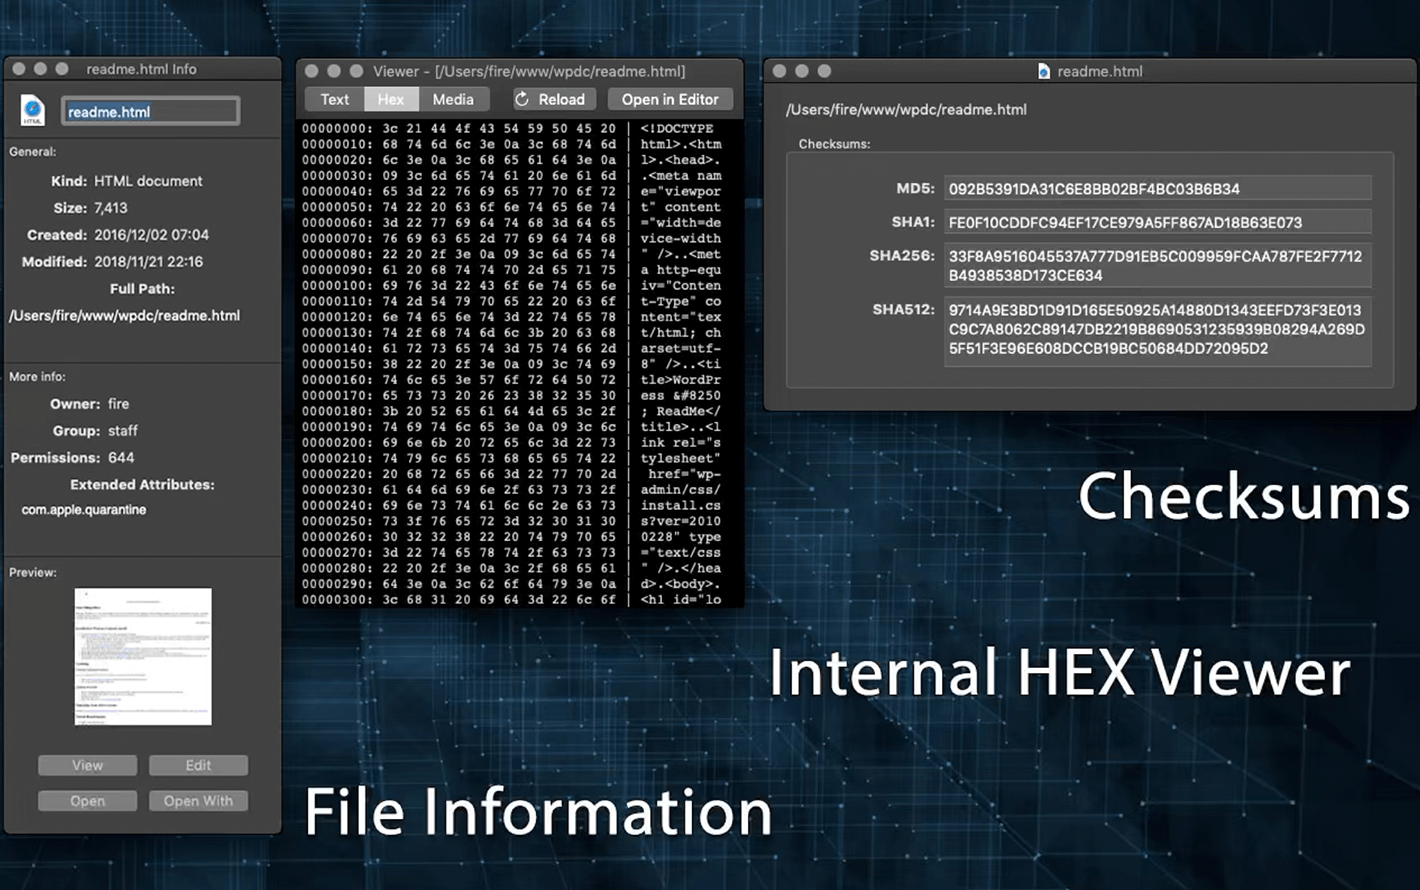Click the Kind value HTML document
1420x890 pixels.
click(148, 181)
